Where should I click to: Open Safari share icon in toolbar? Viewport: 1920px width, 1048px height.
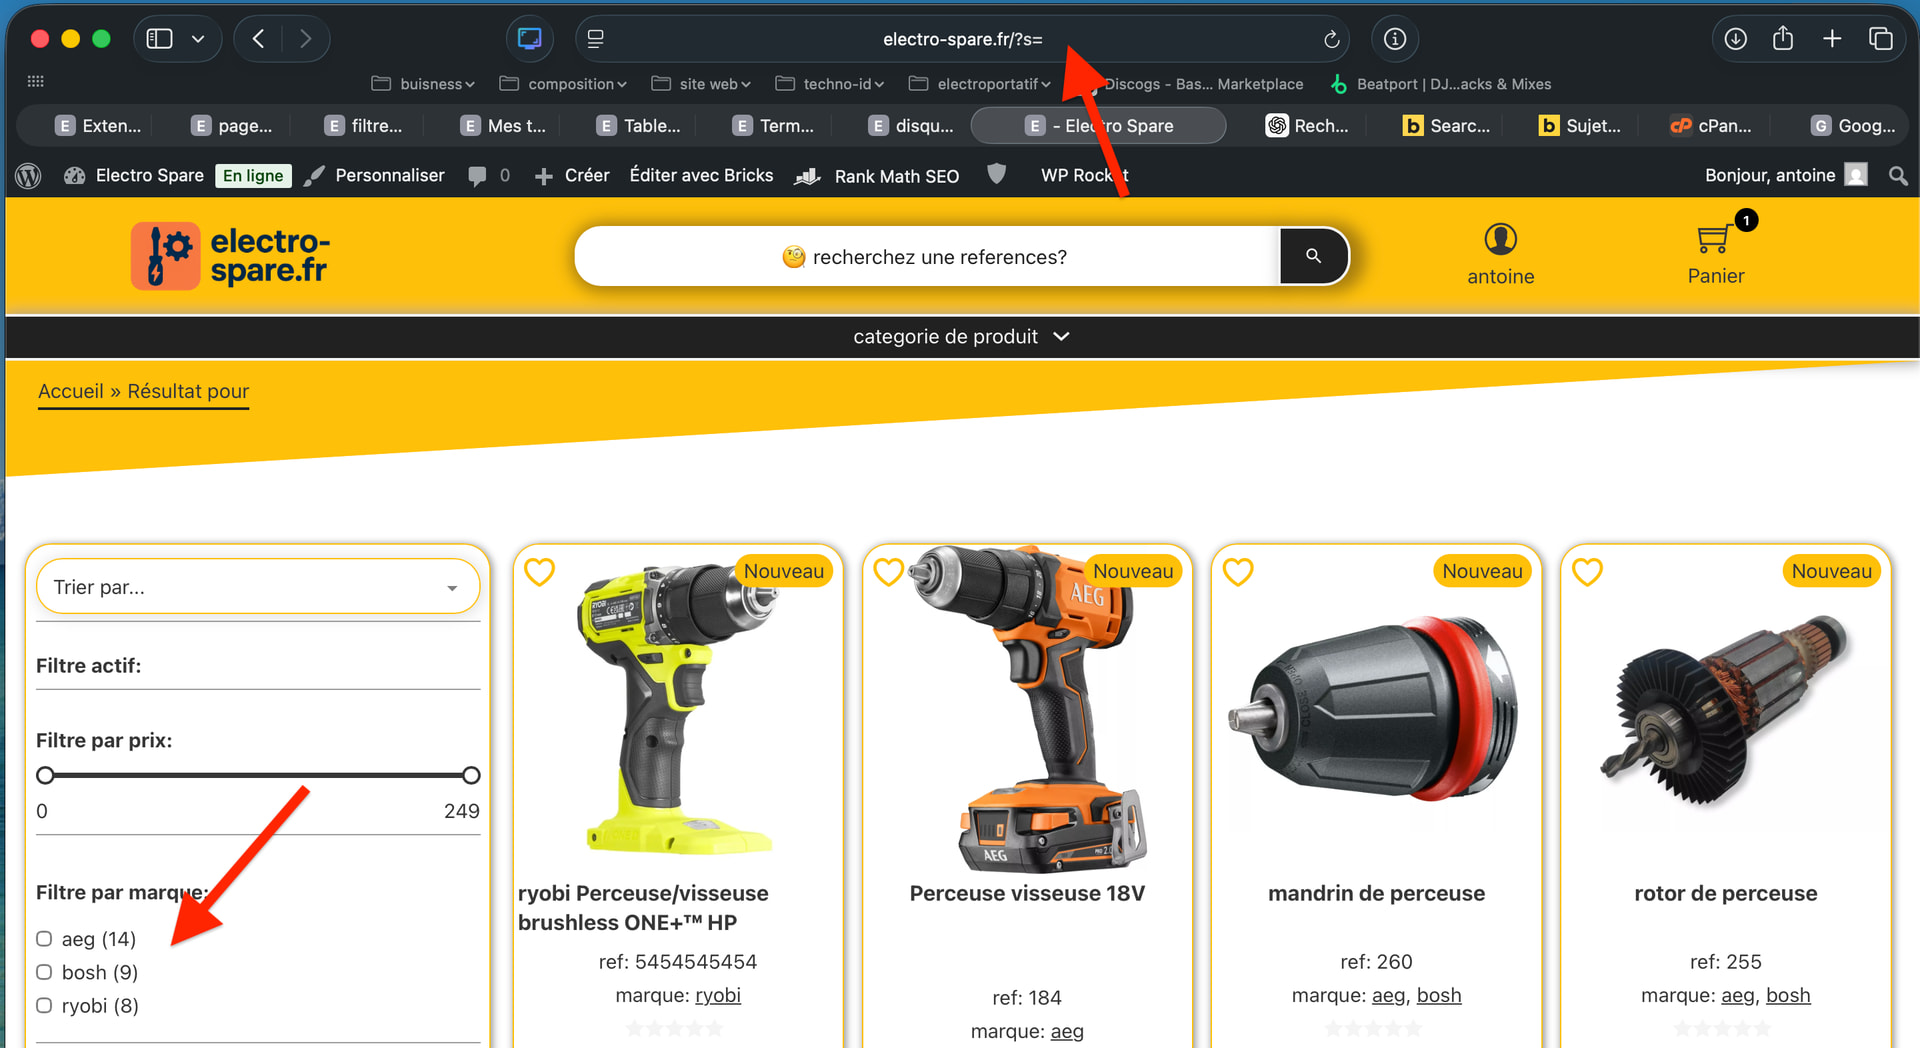click(x=1783, y=39)
